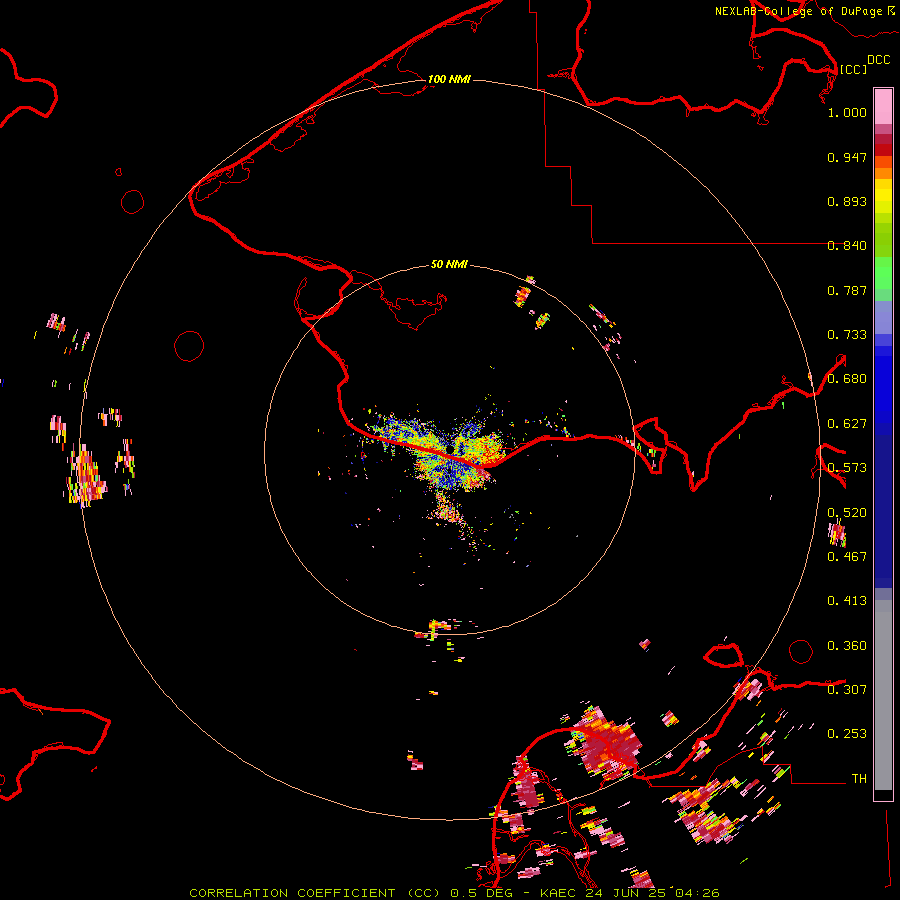Image resolution: width=900 pixels, height=900 pixels.
Task: Click the "CORRELATION COEFFICIENT (CC)" caption text
Action: coord(316,893)
